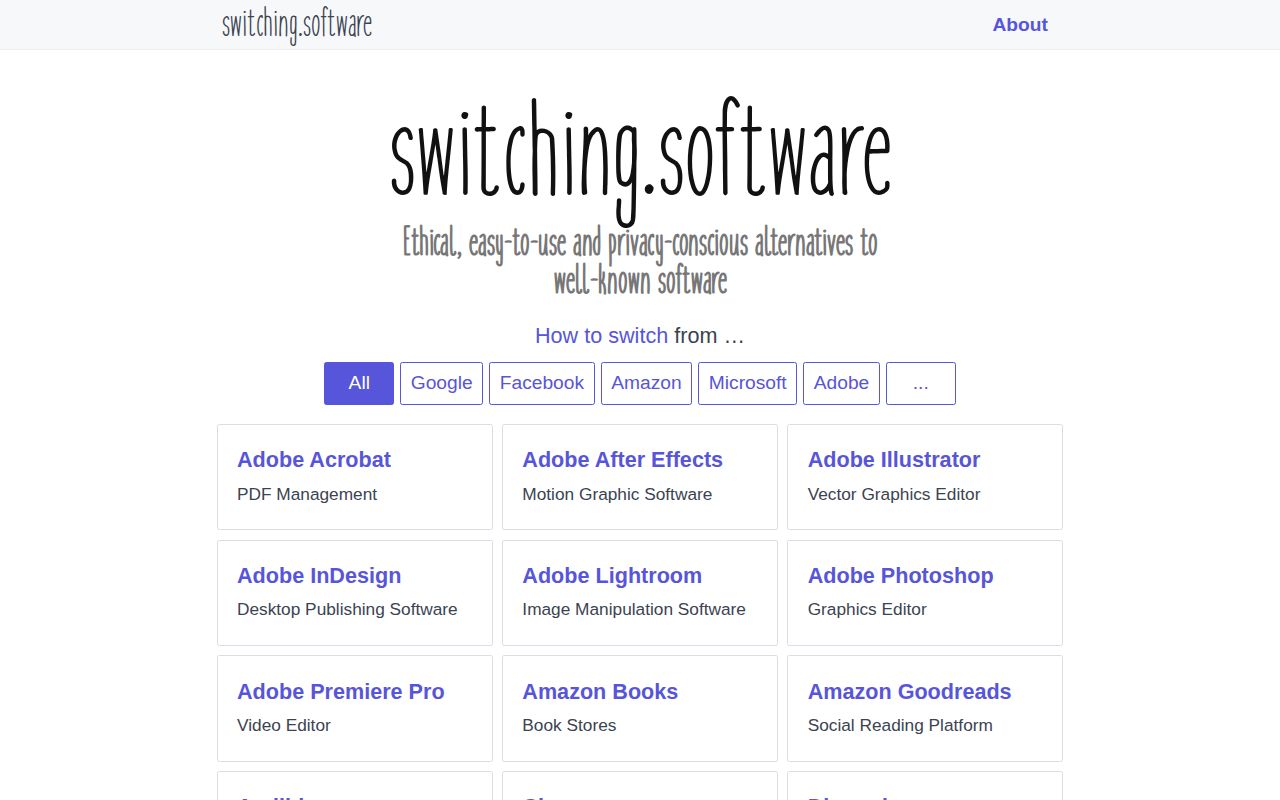
Task: Select the Adobe filter button
Action: click(841, 383)
